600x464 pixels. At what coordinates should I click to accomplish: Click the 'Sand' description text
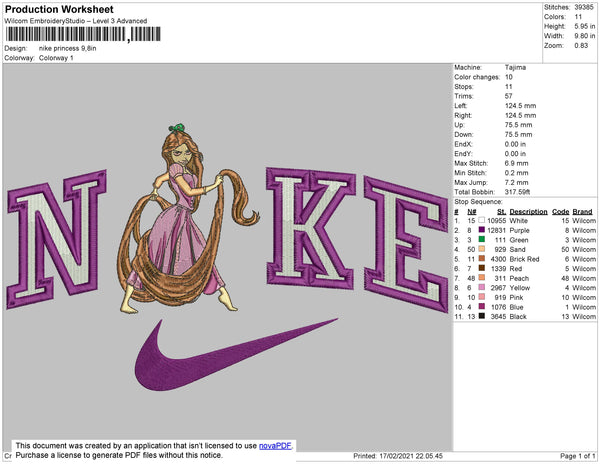[517, 249]
